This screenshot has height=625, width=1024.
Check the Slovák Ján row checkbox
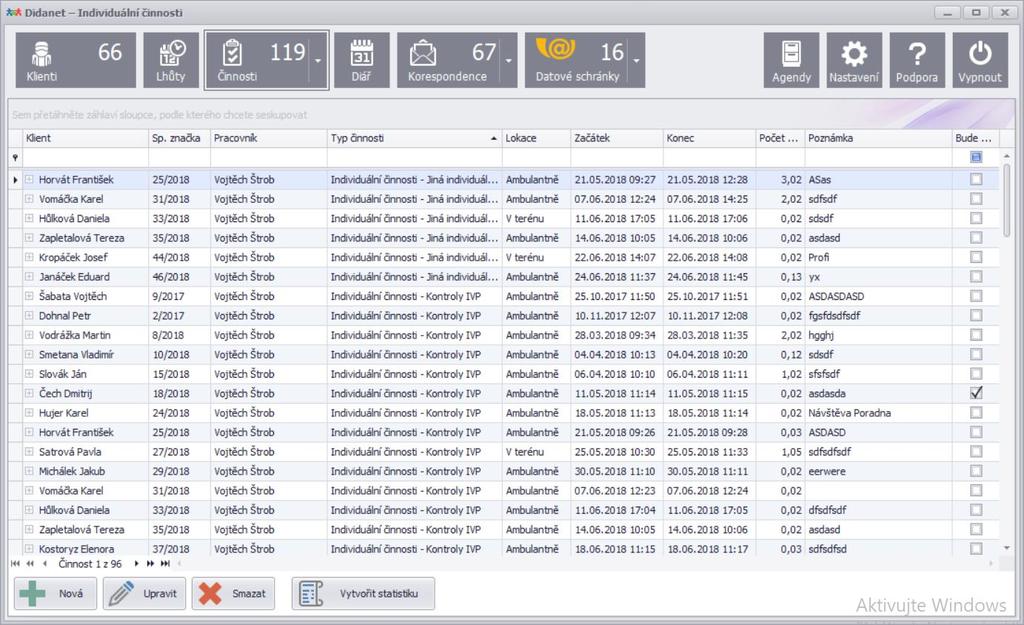[976, 374]
